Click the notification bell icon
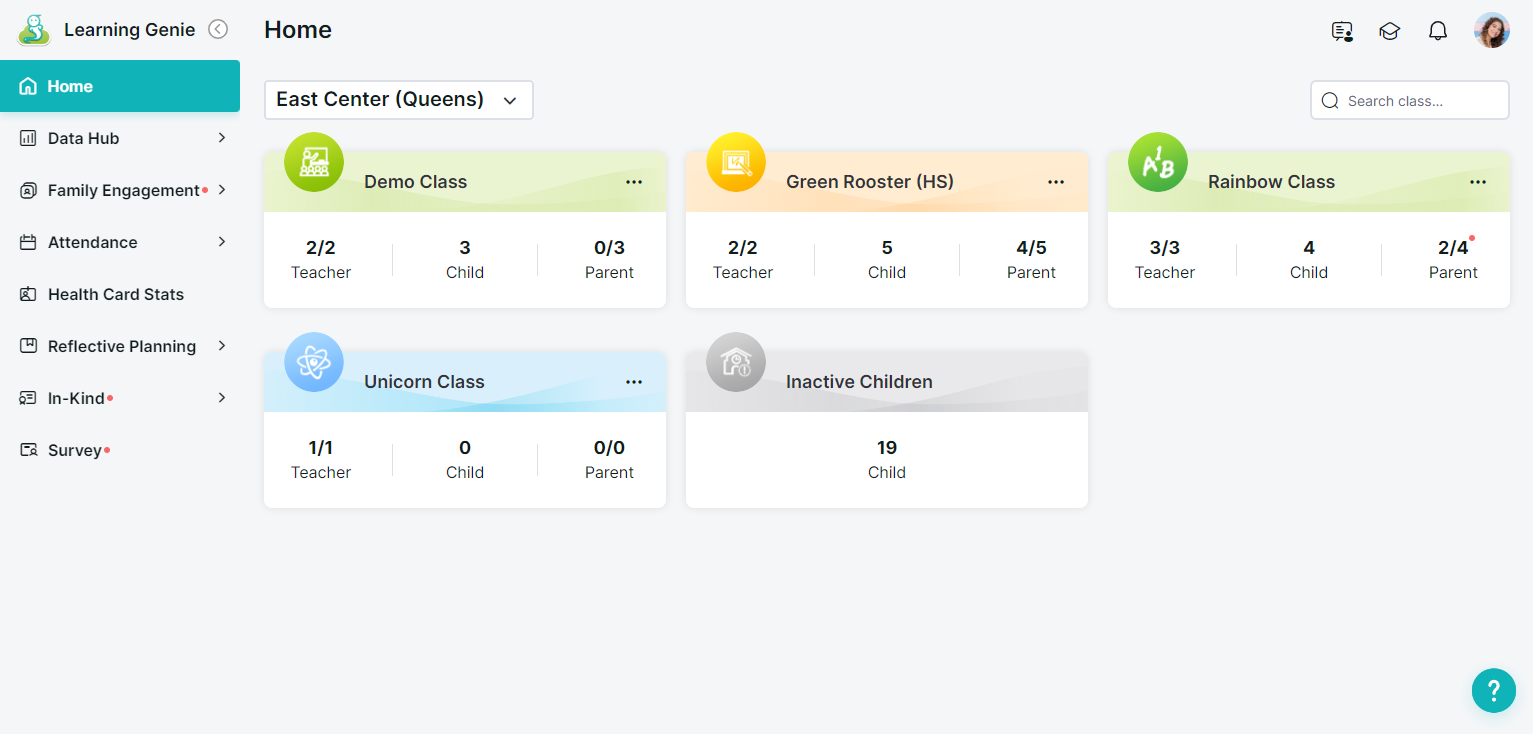 point(1438,31)
